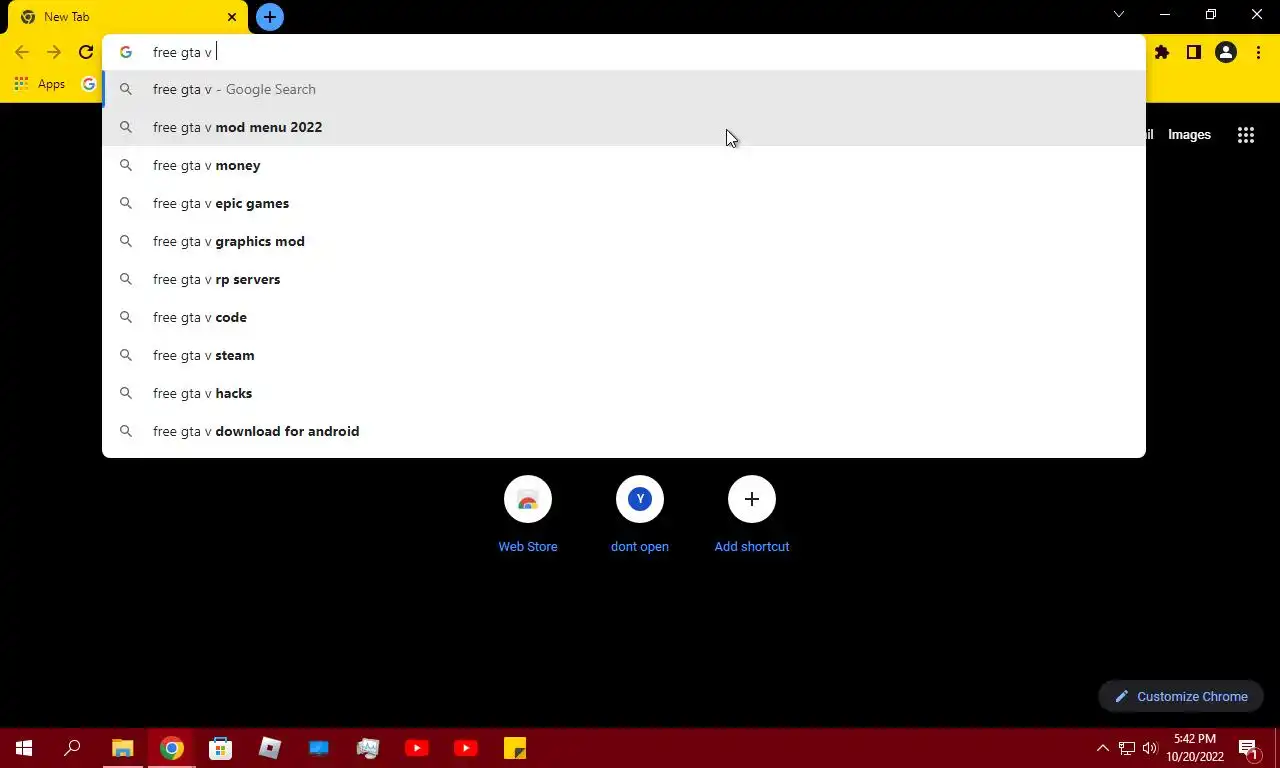
Task: Open a new tab with plus button
Action: point(269,17)
